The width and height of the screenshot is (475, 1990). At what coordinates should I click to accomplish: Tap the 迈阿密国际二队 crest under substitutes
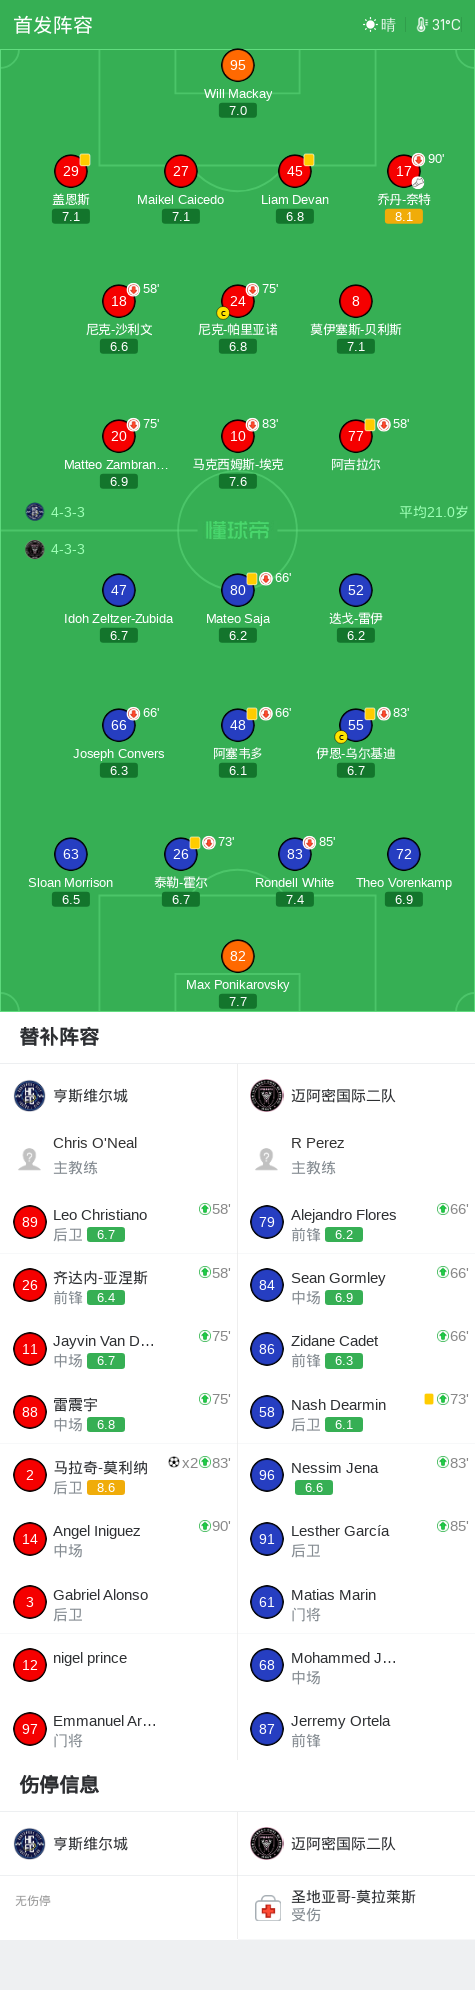pyautogui.click(x=267, y=1096)
